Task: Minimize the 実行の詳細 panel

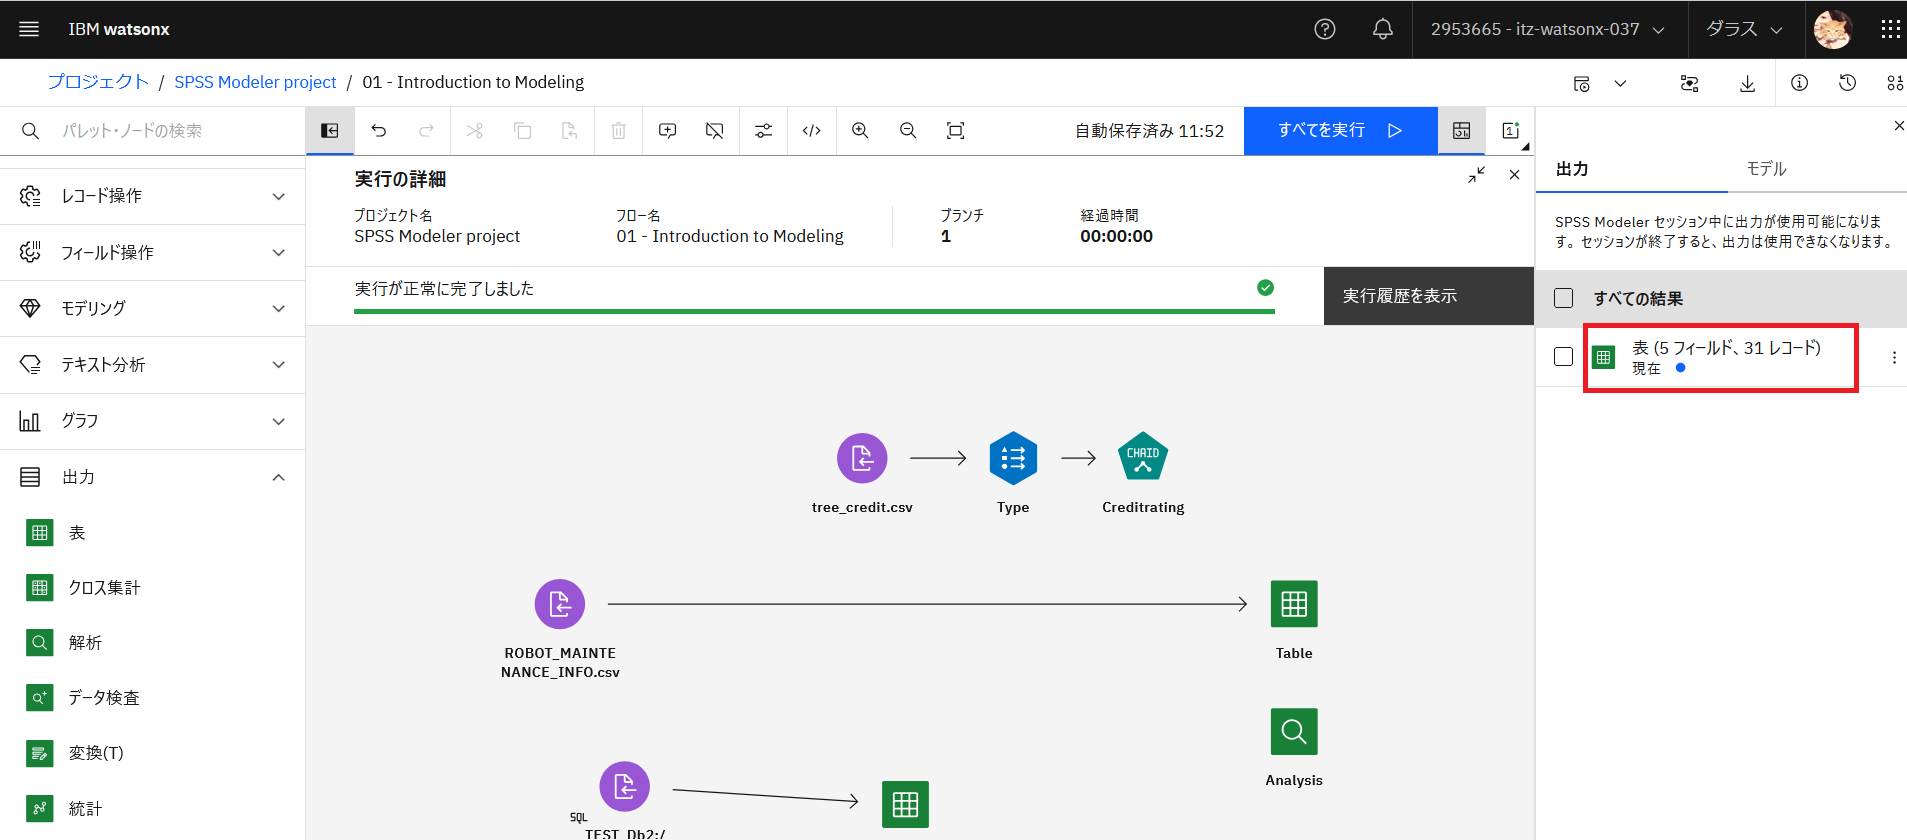Action: tap(1476, 175)
